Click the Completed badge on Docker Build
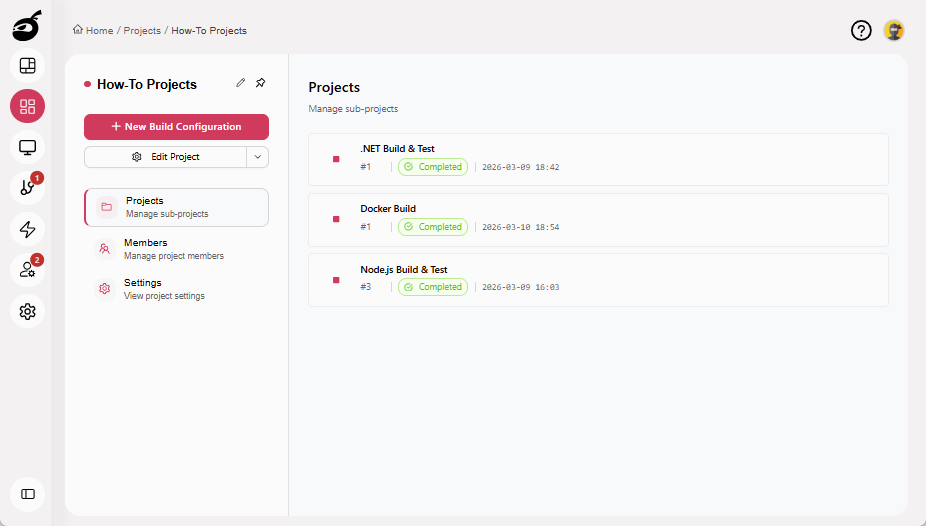926x526 pixels. coord(433,227)
